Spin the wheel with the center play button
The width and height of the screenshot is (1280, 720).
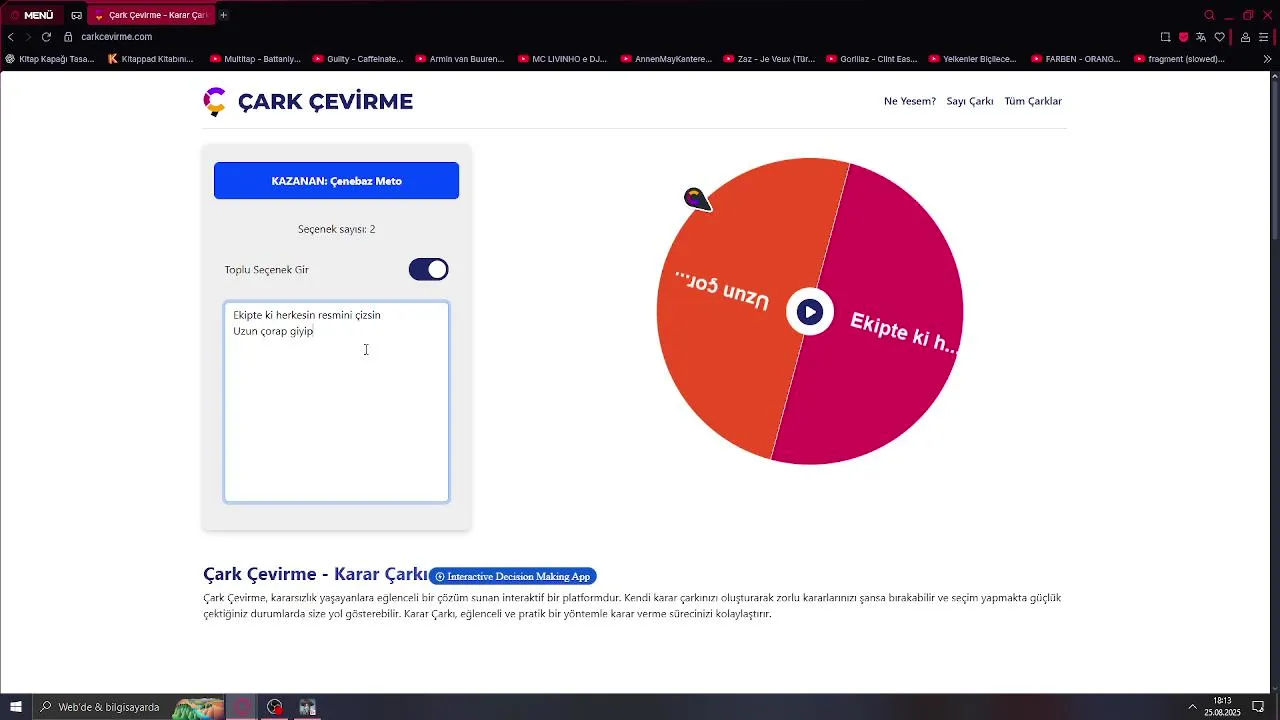point(810,312)
